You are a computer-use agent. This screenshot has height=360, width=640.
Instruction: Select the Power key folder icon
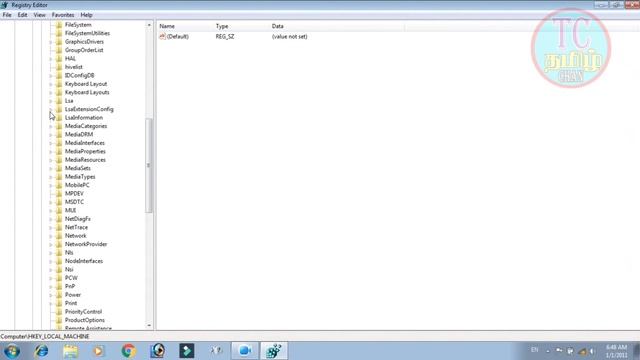click(x=59, y=295)
